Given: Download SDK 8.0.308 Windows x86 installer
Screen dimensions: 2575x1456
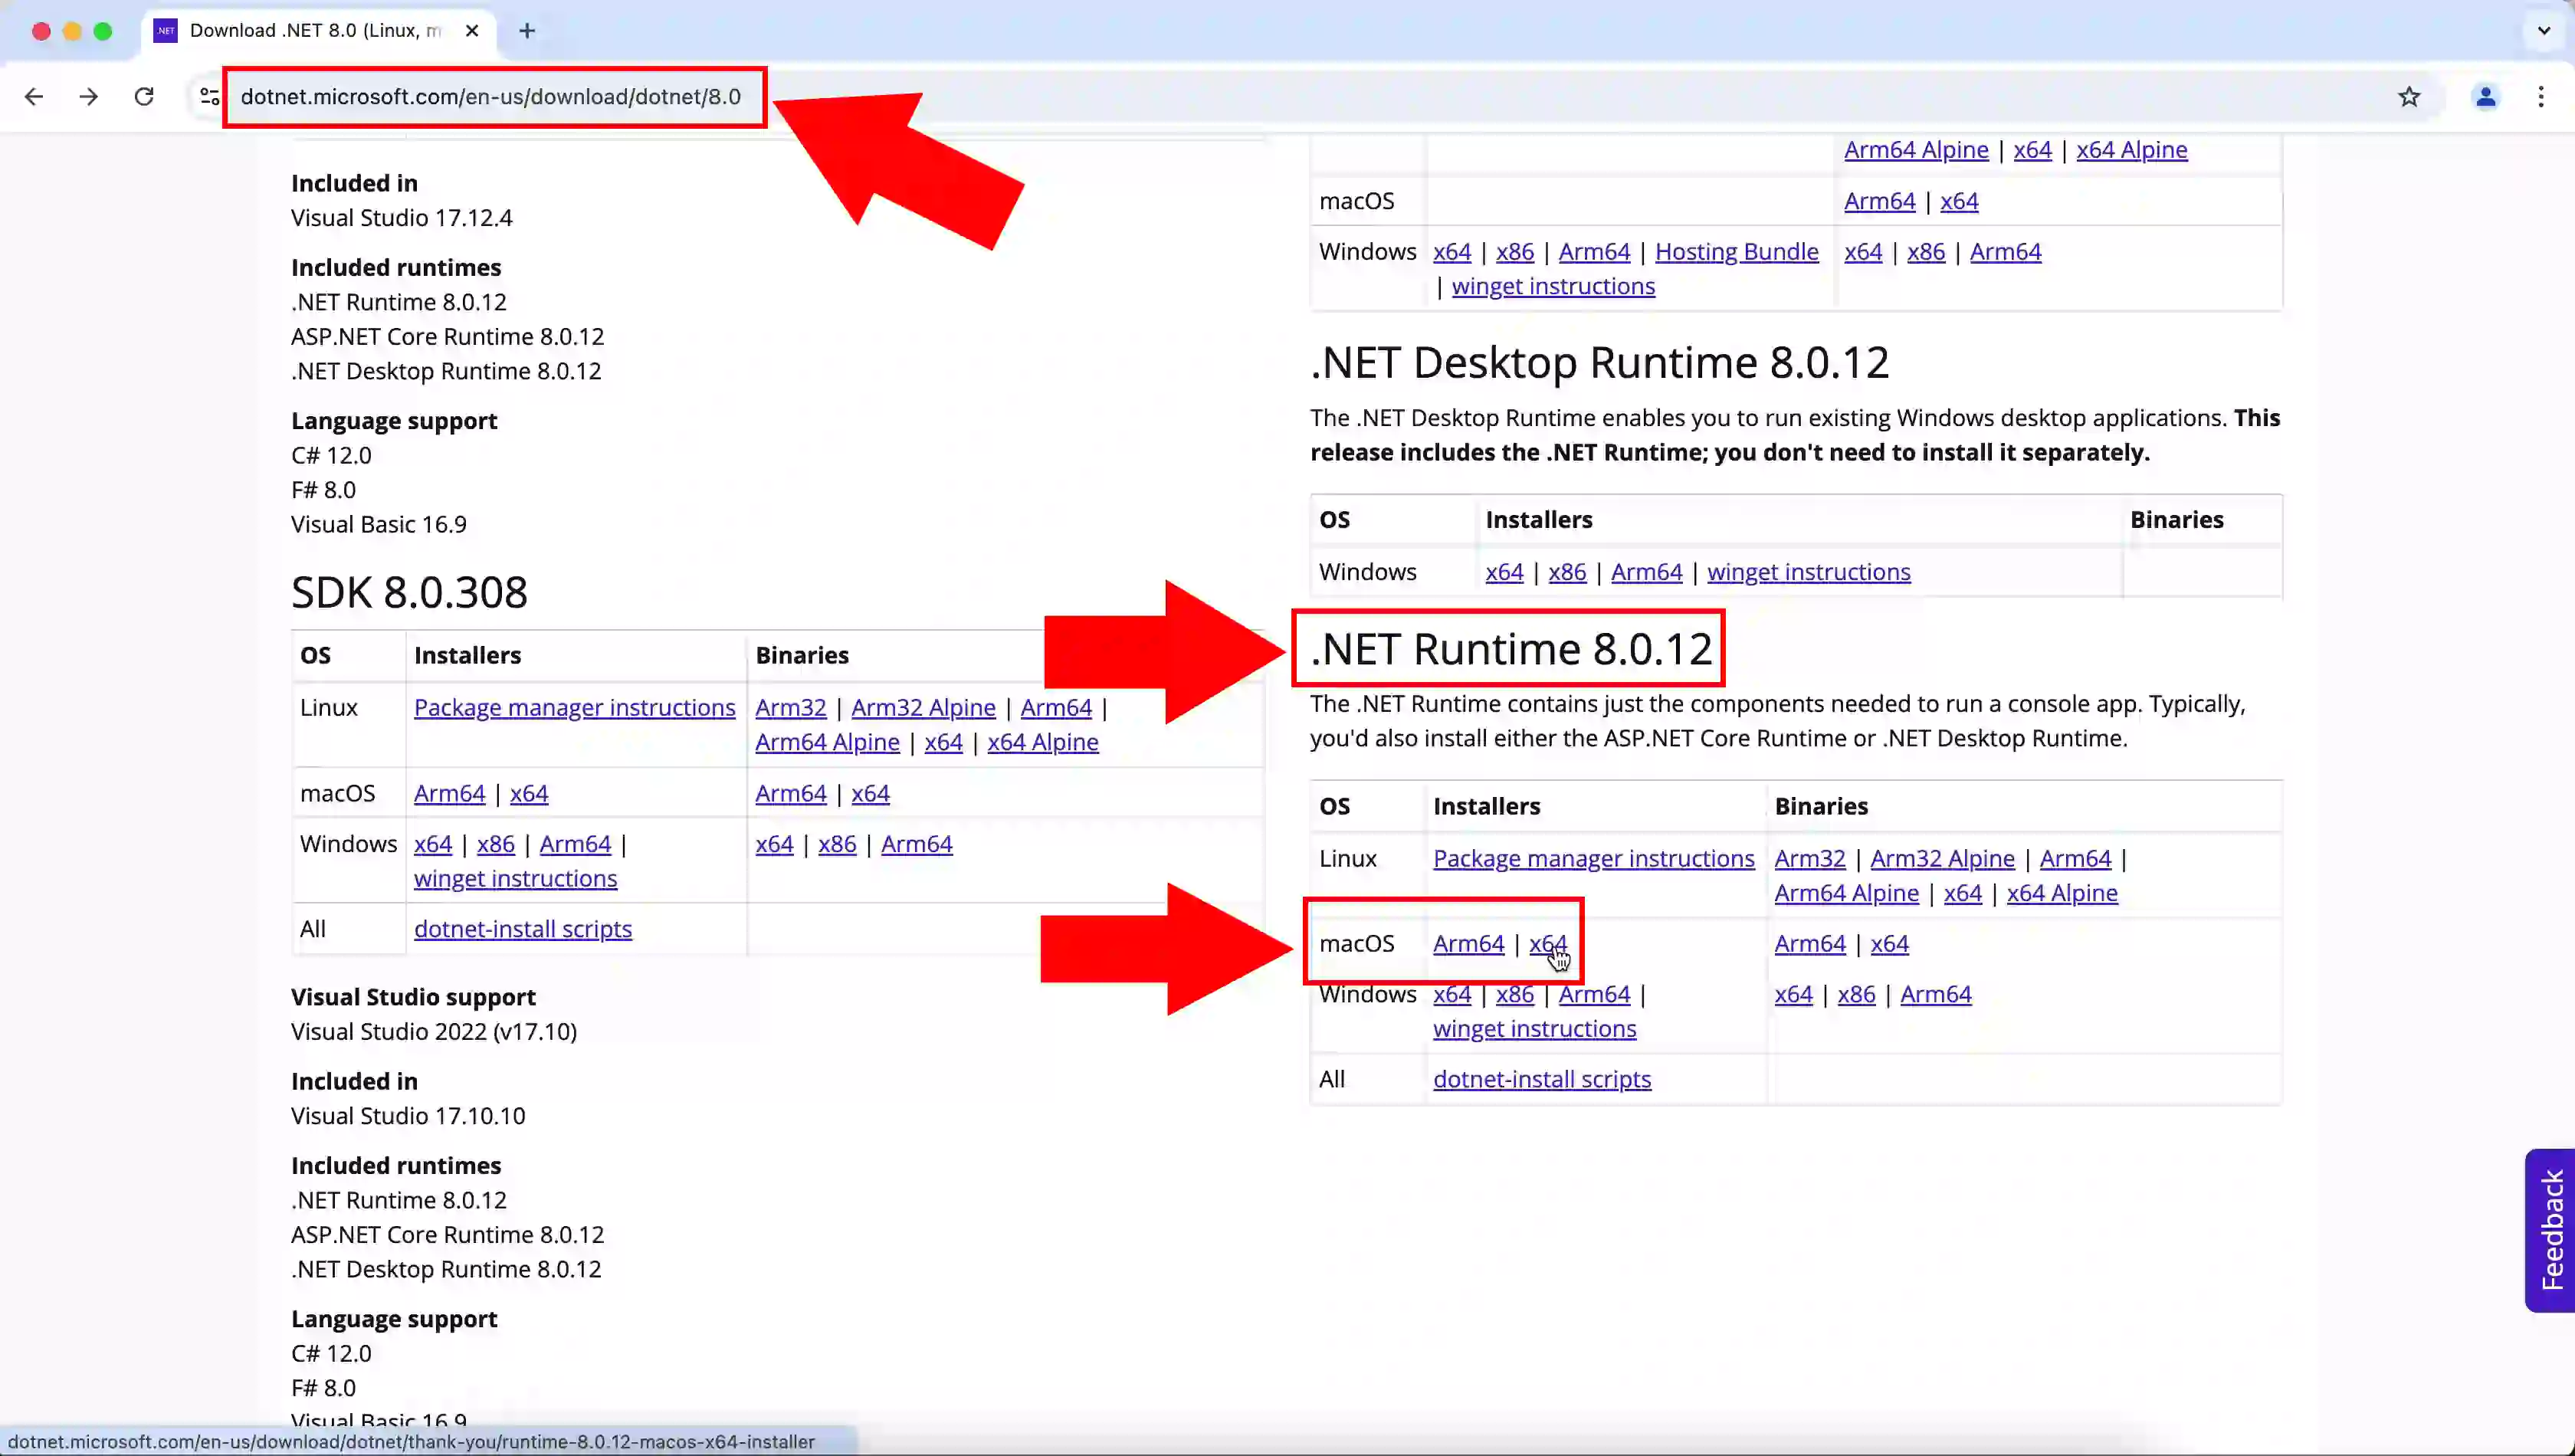Looking at the screenshot, I should (495, 844).
